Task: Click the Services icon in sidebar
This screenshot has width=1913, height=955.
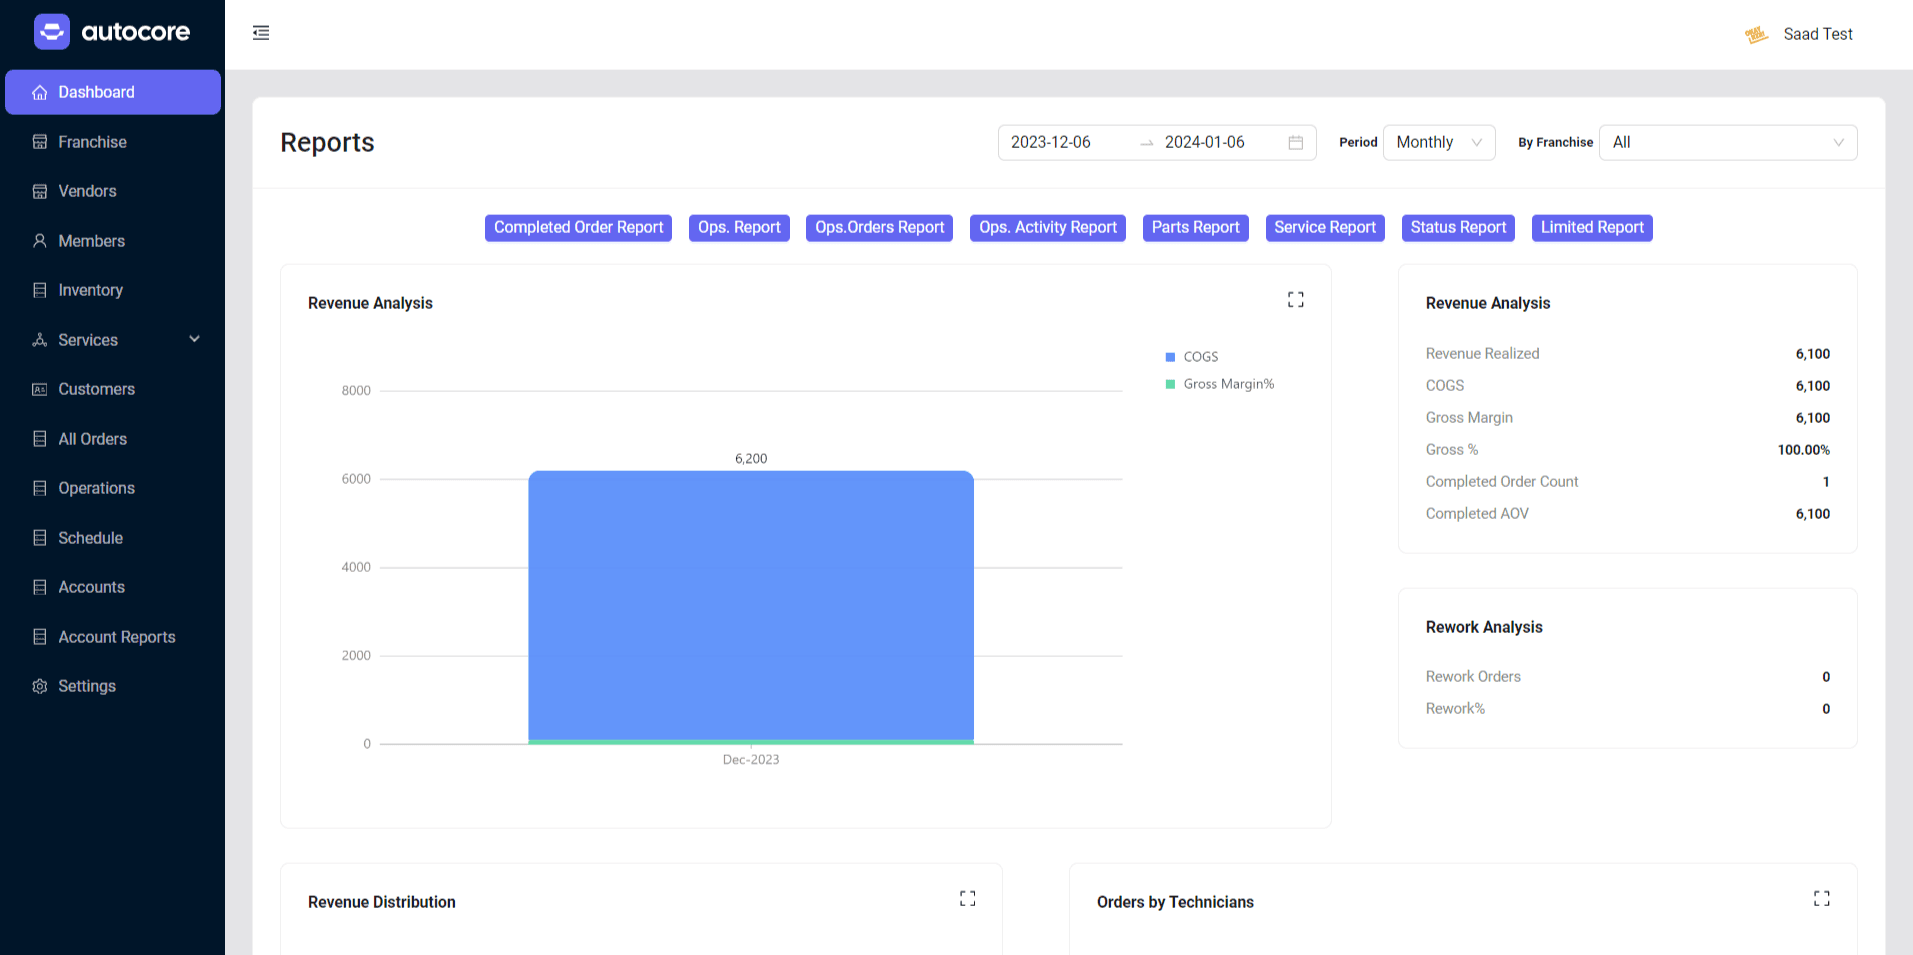Action: [x=40, y=340]
